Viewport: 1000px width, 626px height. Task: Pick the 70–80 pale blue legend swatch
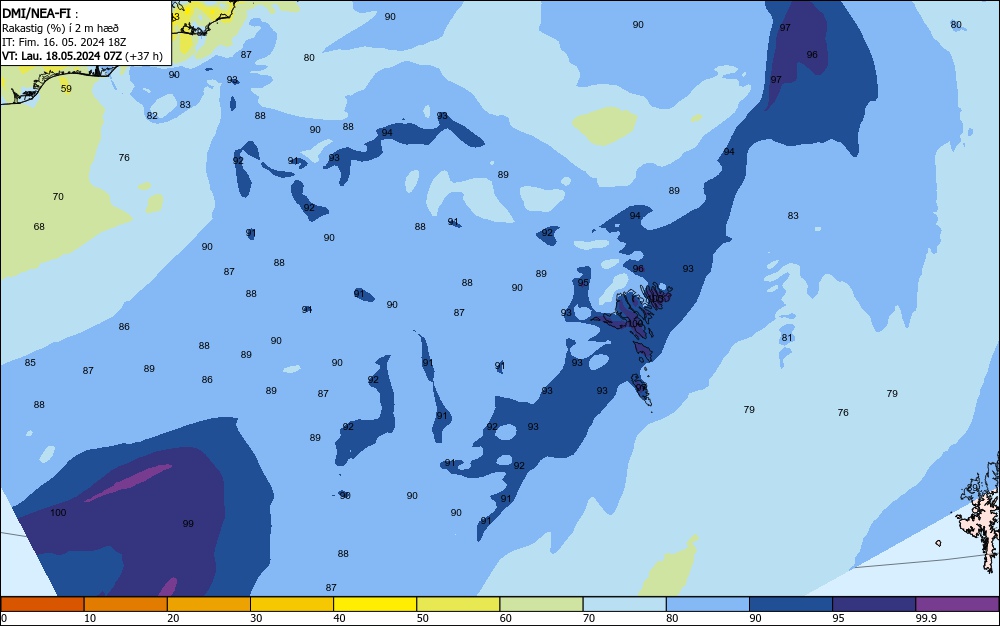pyautogui.click(x=624, y=604)
